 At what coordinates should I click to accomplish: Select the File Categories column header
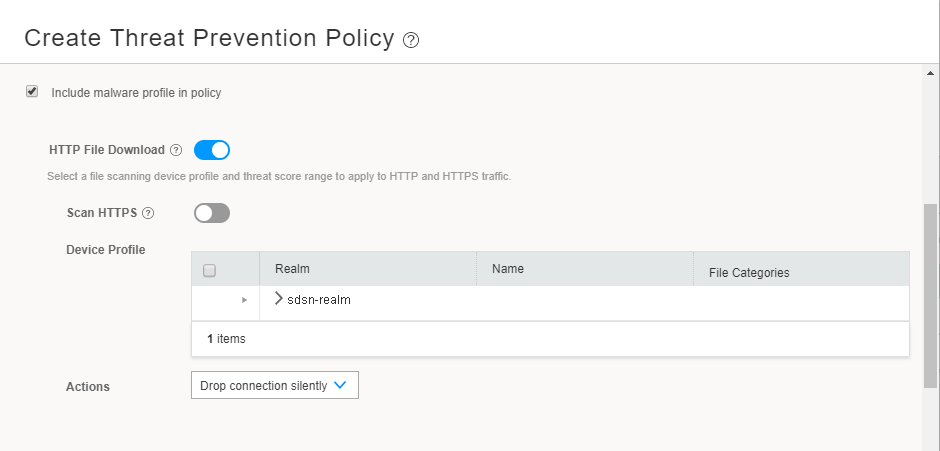pos(748,272)
